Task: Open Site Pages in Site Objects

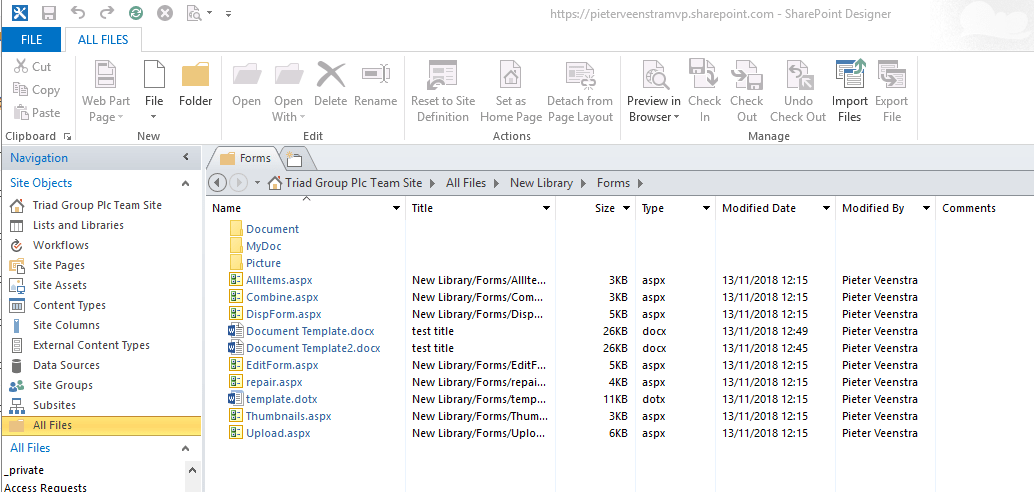Action: pyautogui.click(x=59, y=265)
